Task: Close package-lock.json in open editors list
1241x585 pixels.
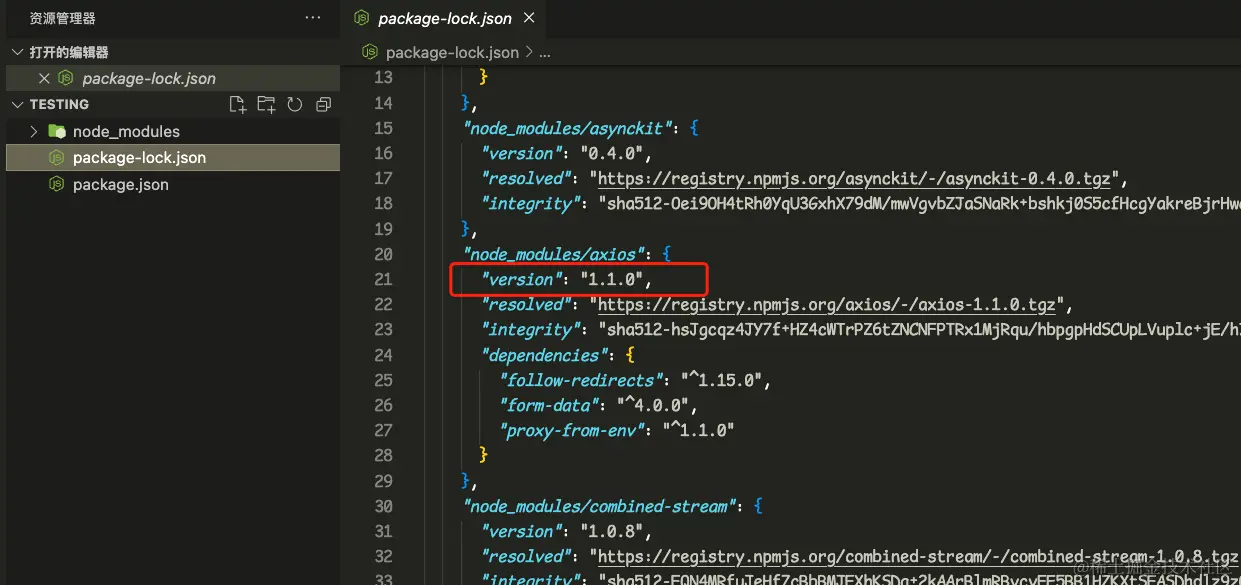Action: 43,78
